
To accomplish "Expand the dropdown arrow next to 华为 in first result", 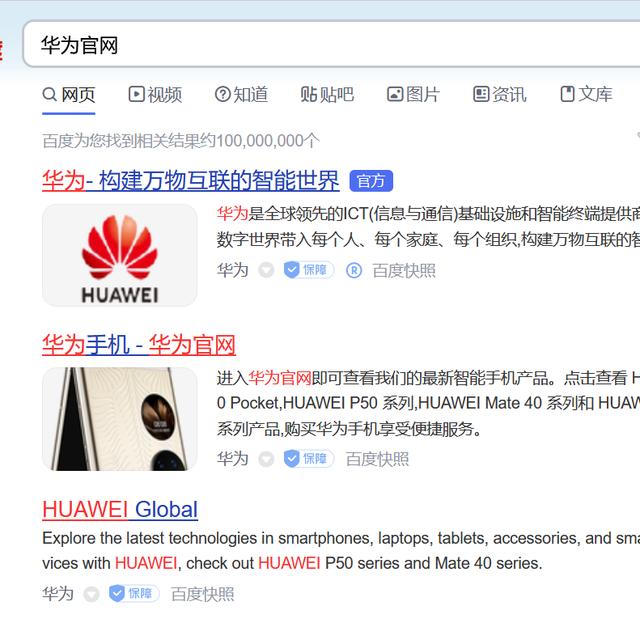I will 266,270.
